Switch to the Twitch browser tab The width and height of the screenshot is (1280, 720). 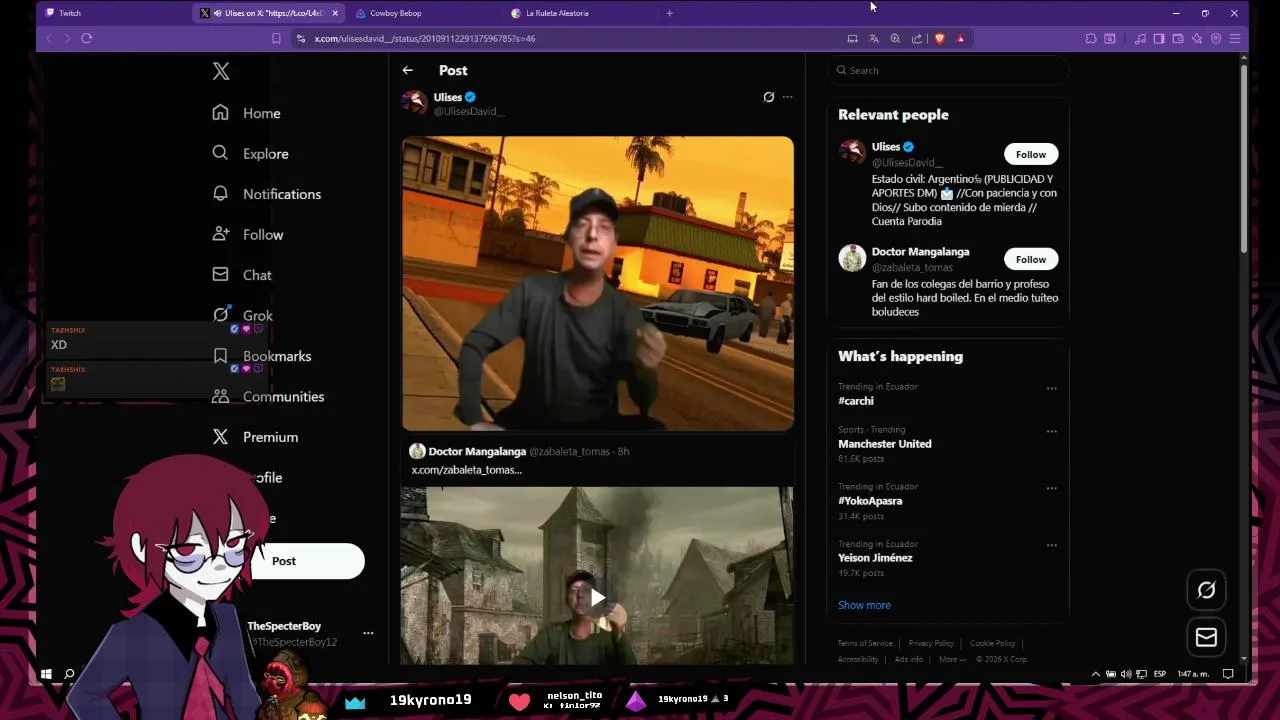coord(114,13)
